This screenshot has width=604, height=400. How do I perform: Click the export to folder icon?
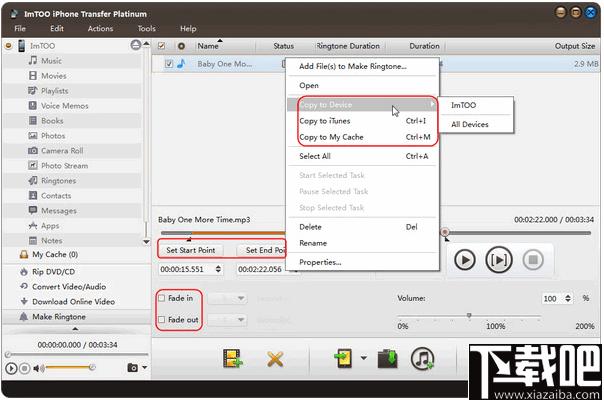388,358
